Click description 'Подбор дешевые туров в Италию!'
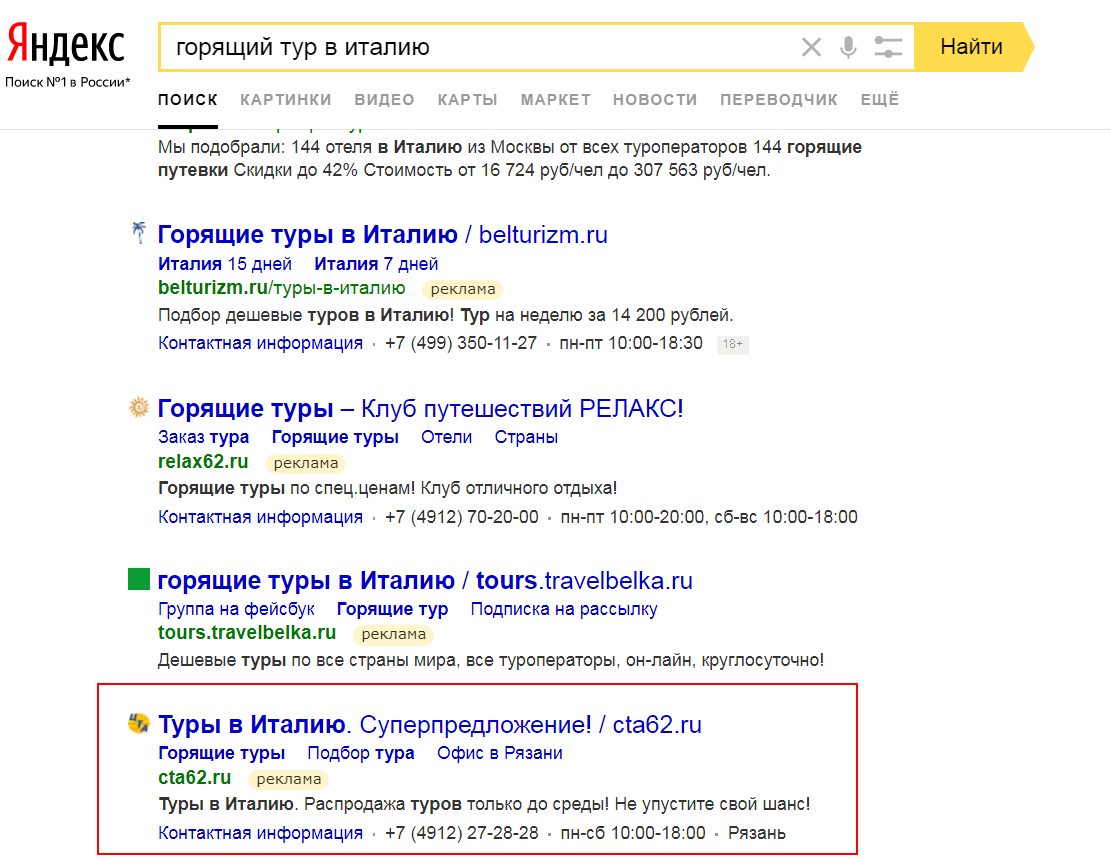The height and width of the screenshot is (859, 1111). 306,315
